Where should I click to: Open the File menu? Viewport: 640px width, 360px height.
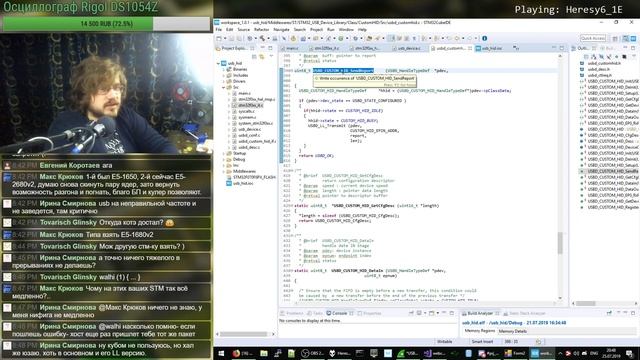219,30
